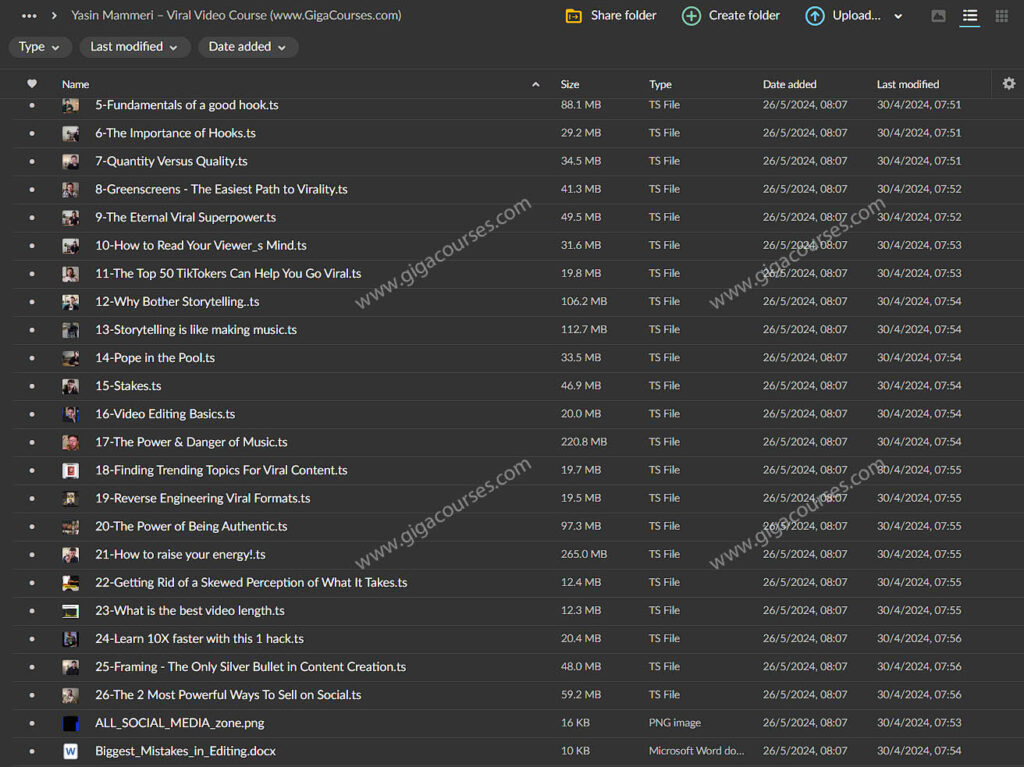Screen dimensions: 1024x767
Task: Click thumbnail of 21-How to raise your energy!.ts
Action: pos(71,555)
